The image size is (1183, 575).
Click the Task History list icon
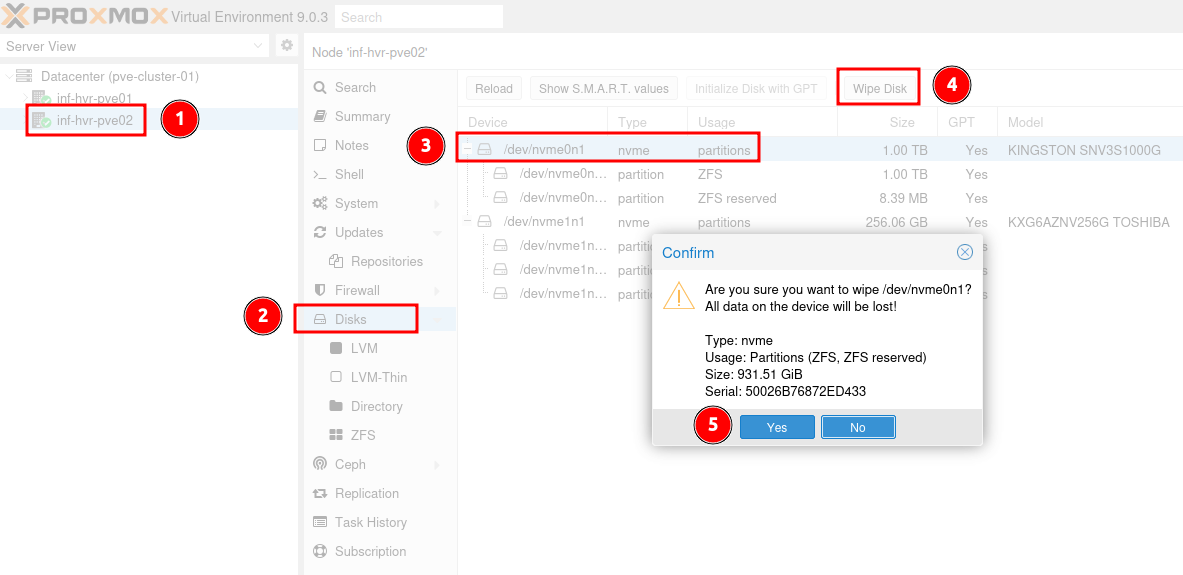pos(320,522)
